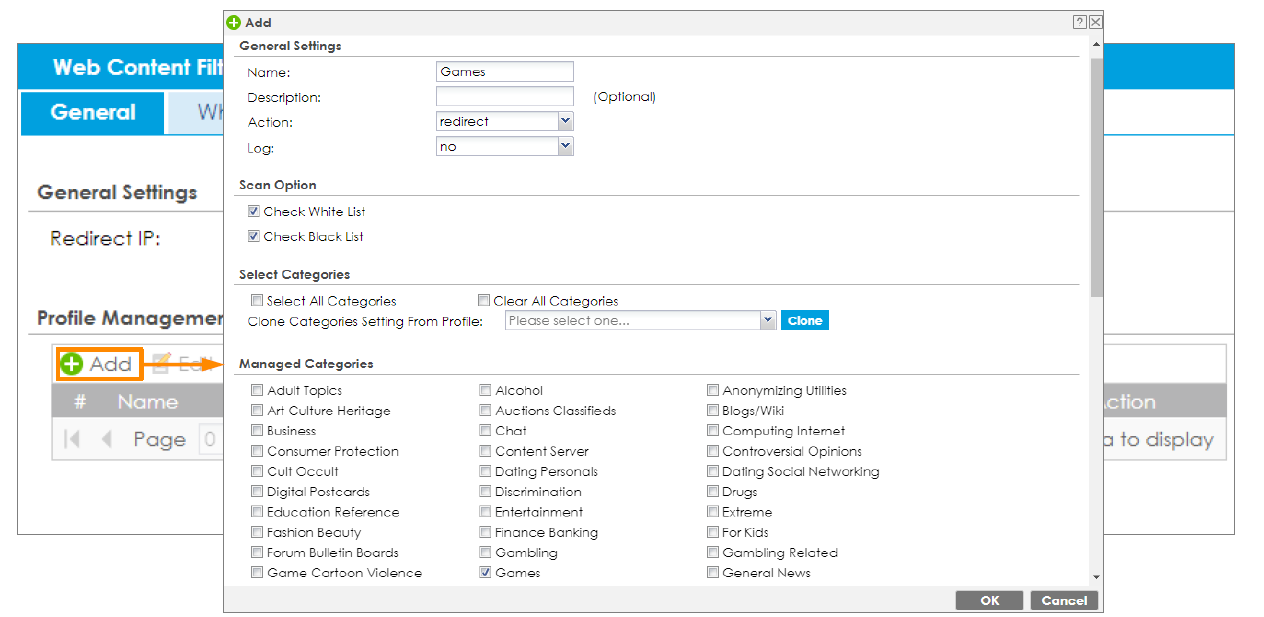Dismiss the dialog via Cancel
The height and width of the screenshot is (617, 1264).
point(1064,600)
